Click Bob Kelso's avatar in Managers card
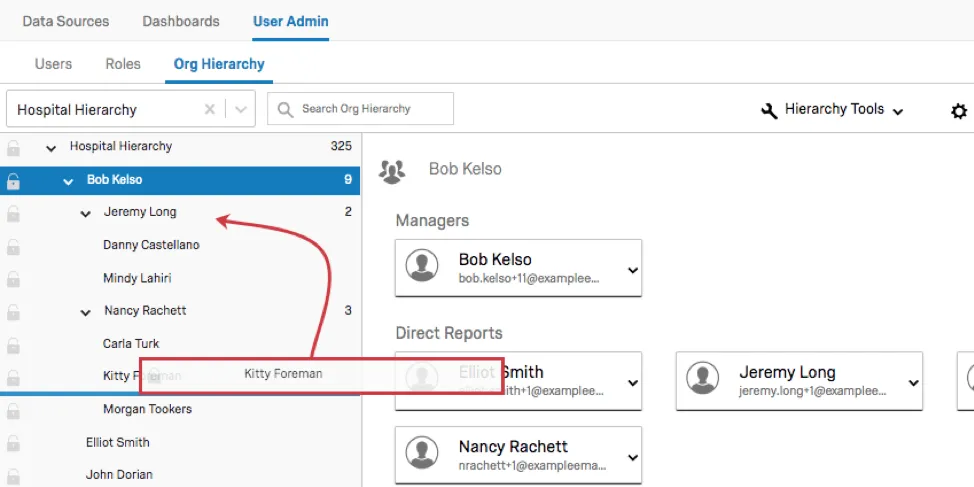974x487 pixels. 424,267
